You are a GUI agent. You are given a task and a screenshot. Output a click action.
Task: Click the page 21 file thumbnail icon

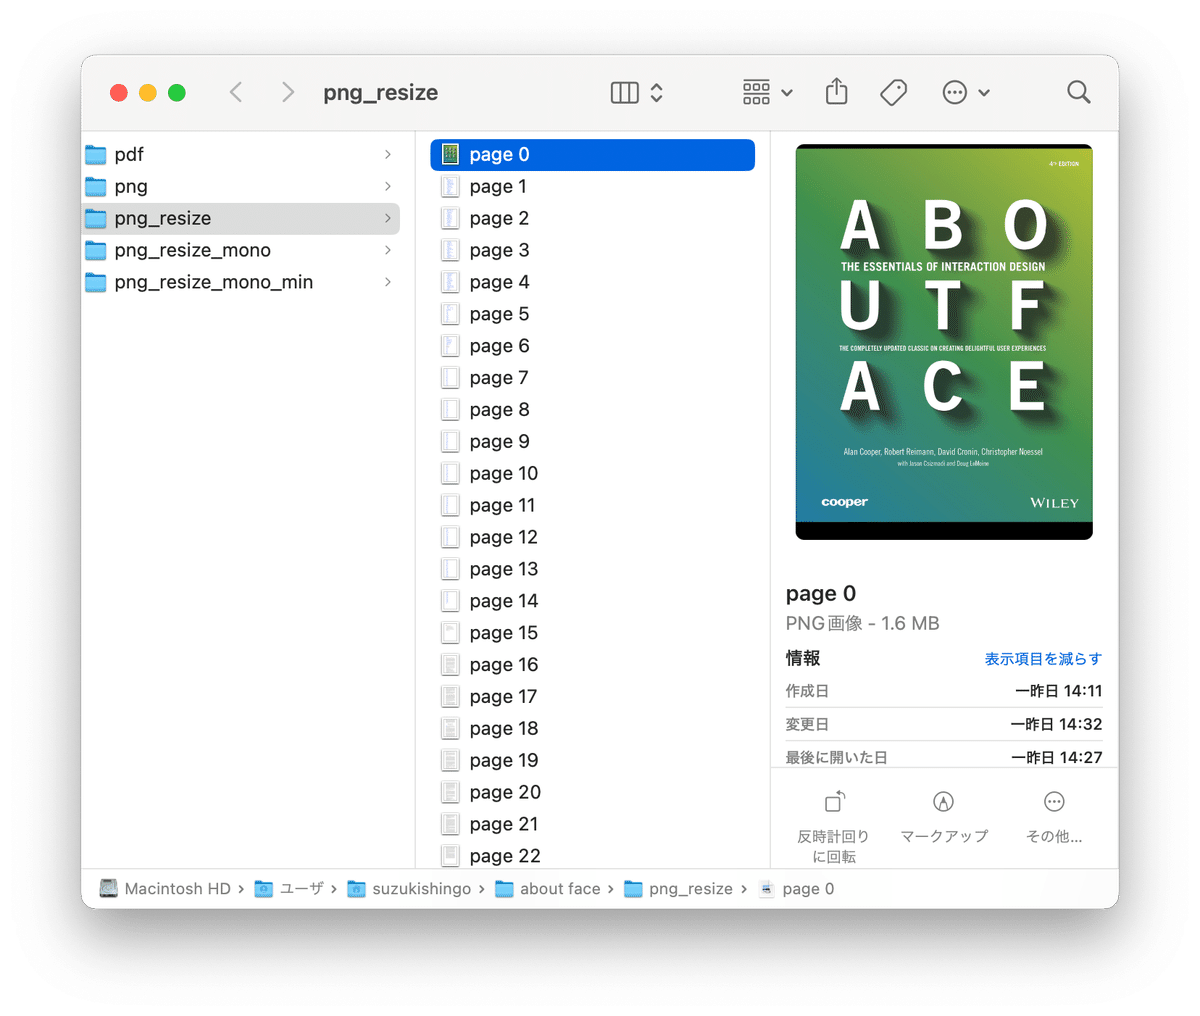tap(451, 825)
